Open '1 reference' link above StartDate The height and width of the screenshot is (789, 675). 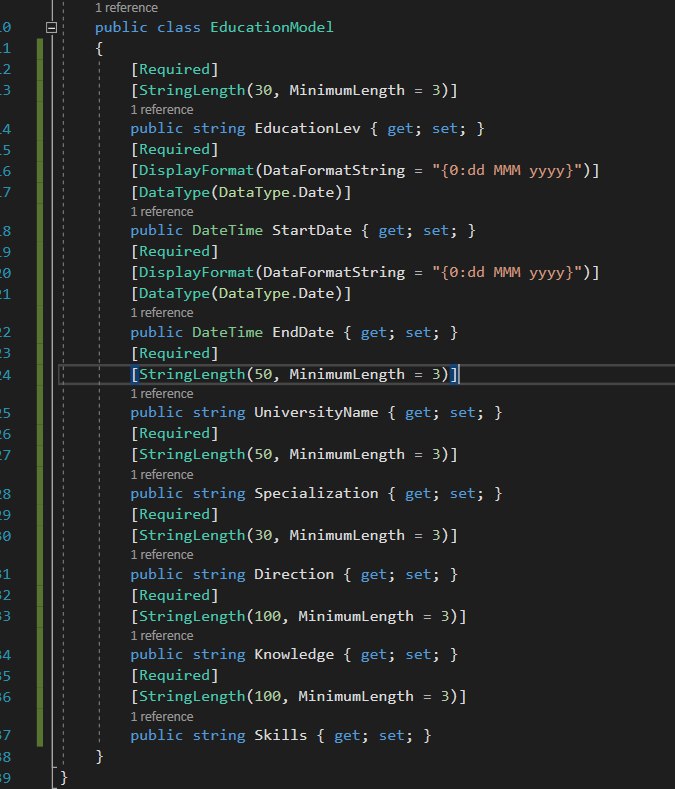click(x=162, y=211)
